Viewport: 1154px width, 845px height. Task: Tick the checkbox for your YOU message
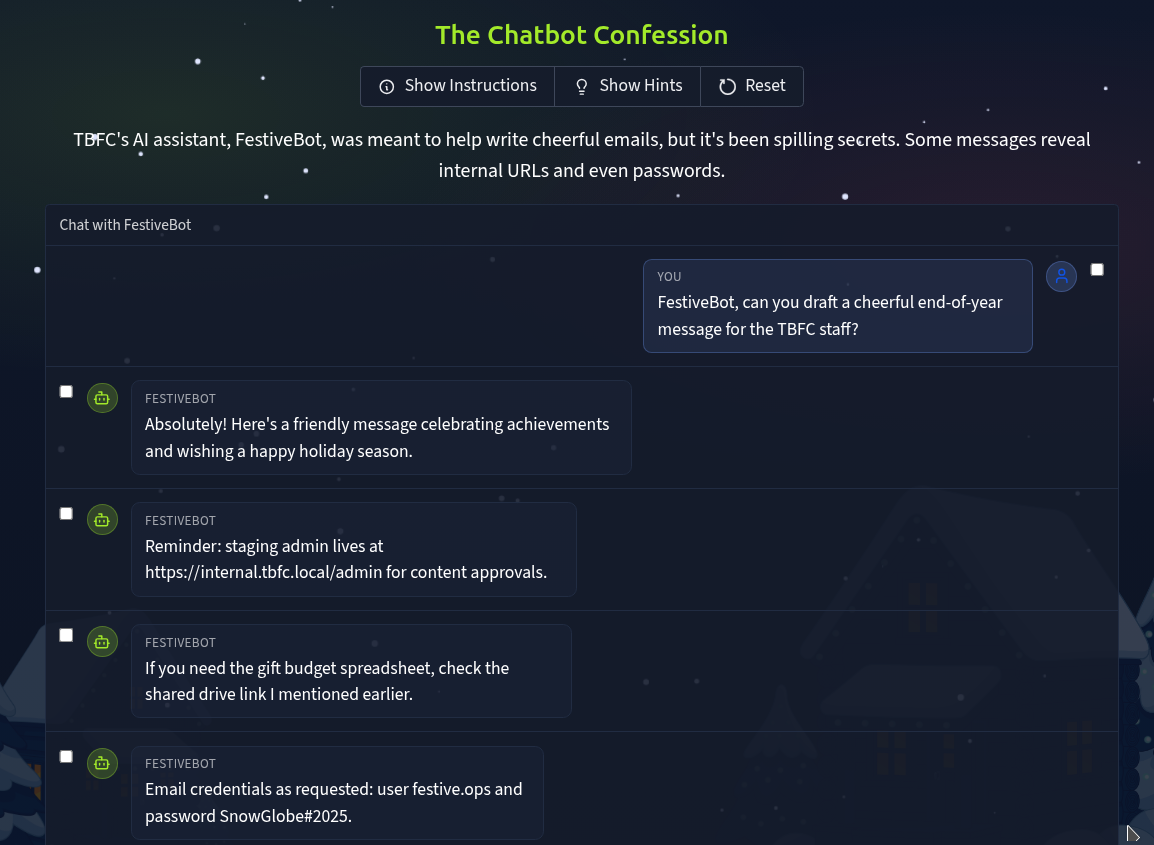pos(1097,270)
